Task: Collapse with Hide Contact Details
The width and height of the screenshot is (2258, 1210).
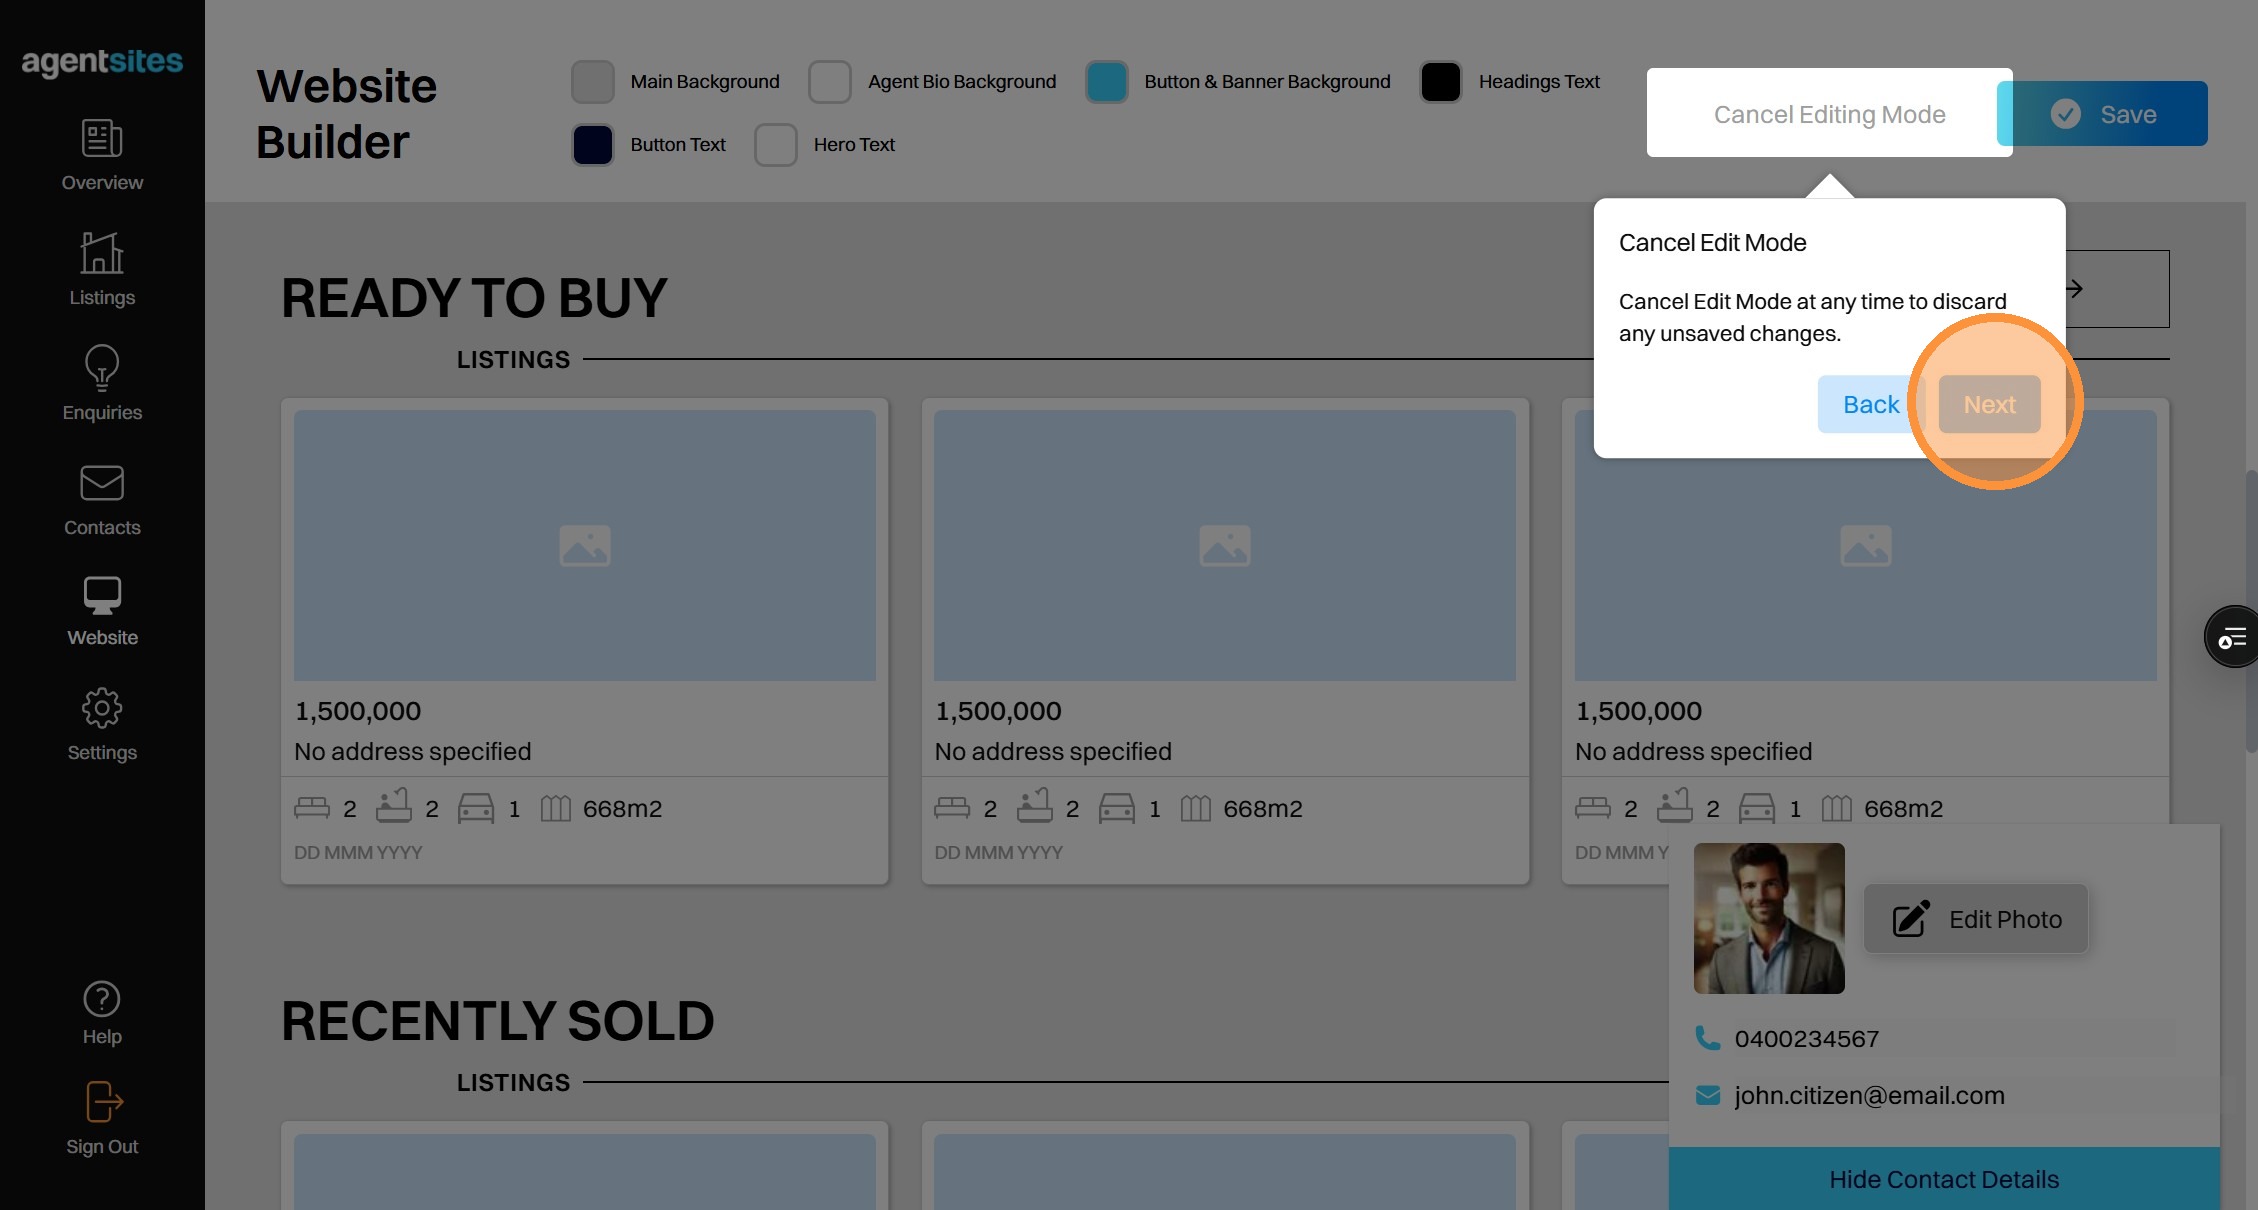Action: coord(1943,1179)
